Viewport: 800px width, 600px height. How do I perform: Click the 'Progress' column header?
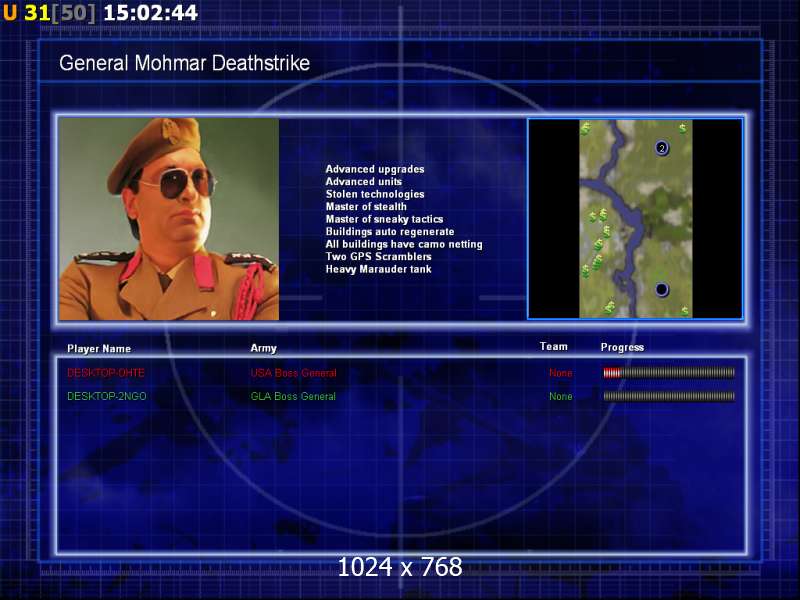tap(622, 347)
